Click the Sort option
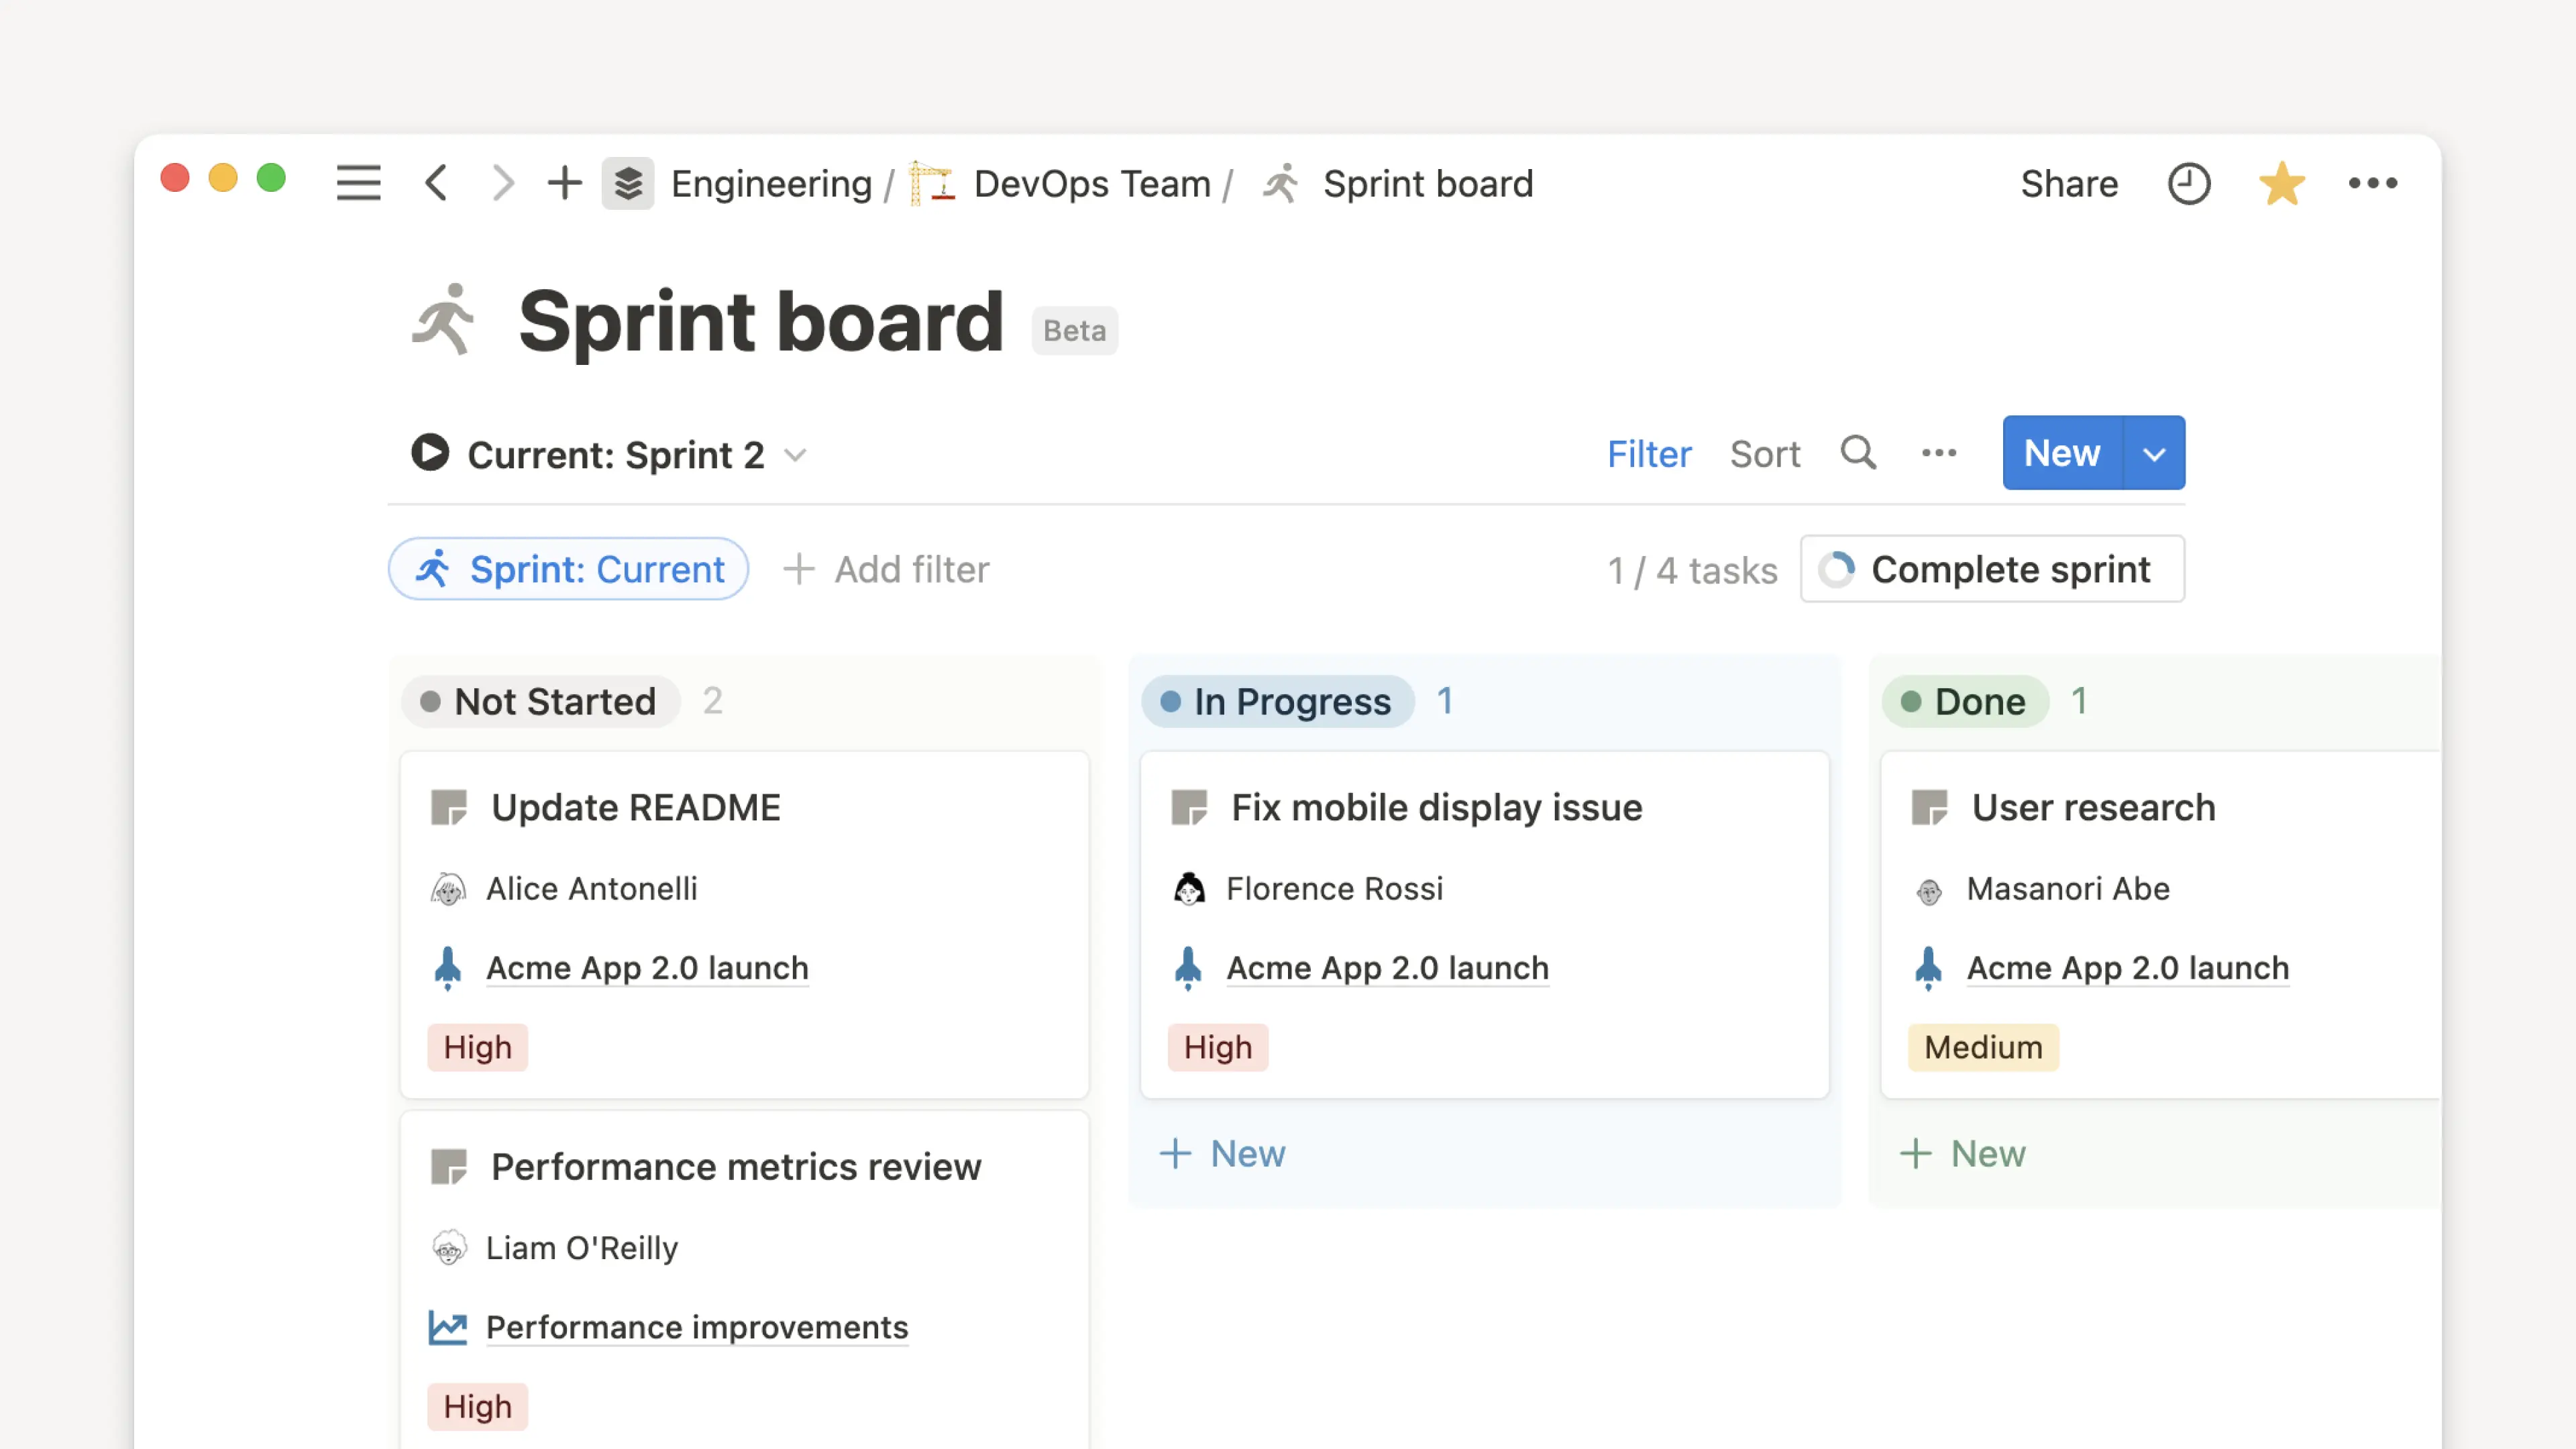The image size is (2576, 1449). point(1765,454)
